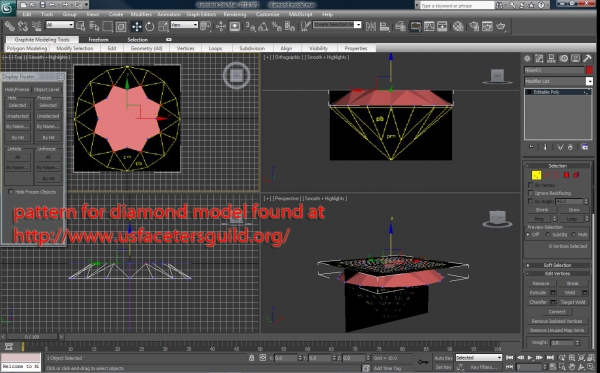Activate the Select and Scale tool
The width and height of the screenshot is (600, 373).
(x=163, y=26)
